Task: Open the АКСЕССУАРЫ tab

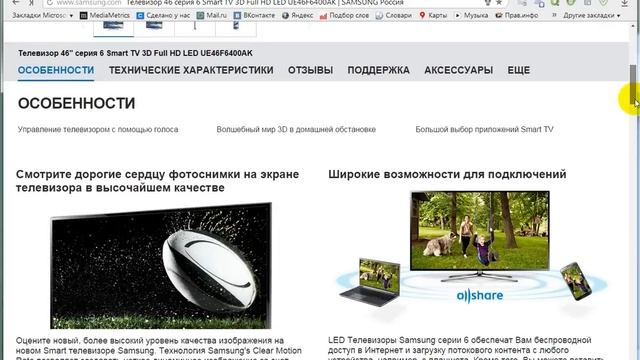Action: [x=458, y=70]
